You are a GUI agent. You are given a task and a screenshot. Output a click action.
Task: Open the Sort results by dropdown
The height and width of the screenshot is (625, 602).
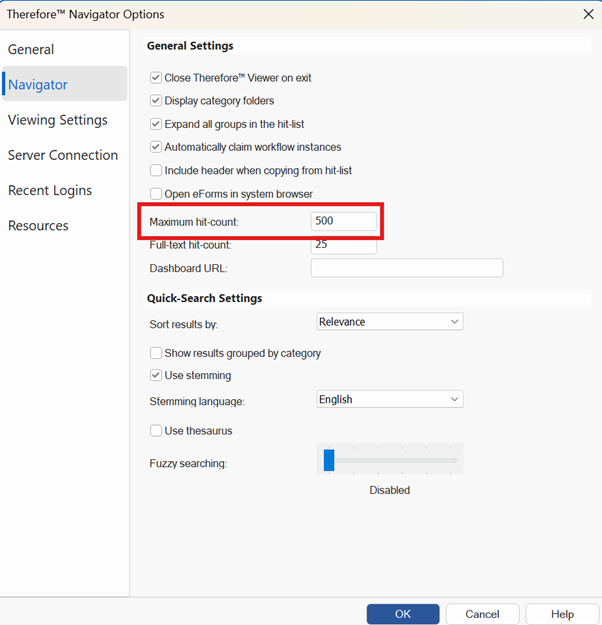[390, 321]
